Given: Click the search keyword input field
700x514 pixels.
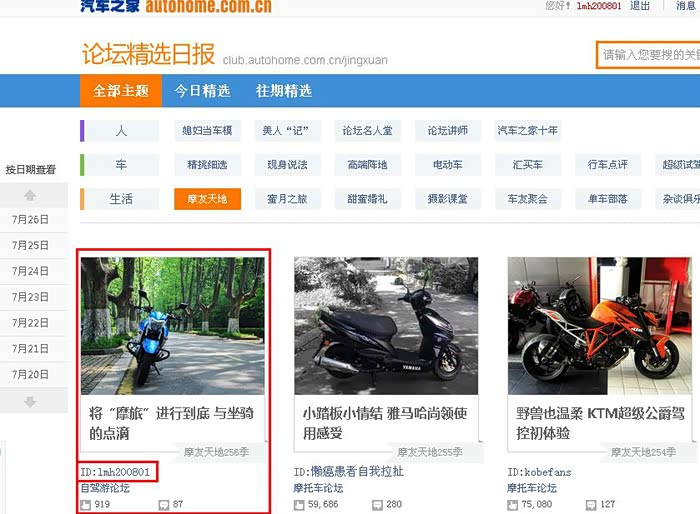Looking at the screenshot, I should coord(649,55).
